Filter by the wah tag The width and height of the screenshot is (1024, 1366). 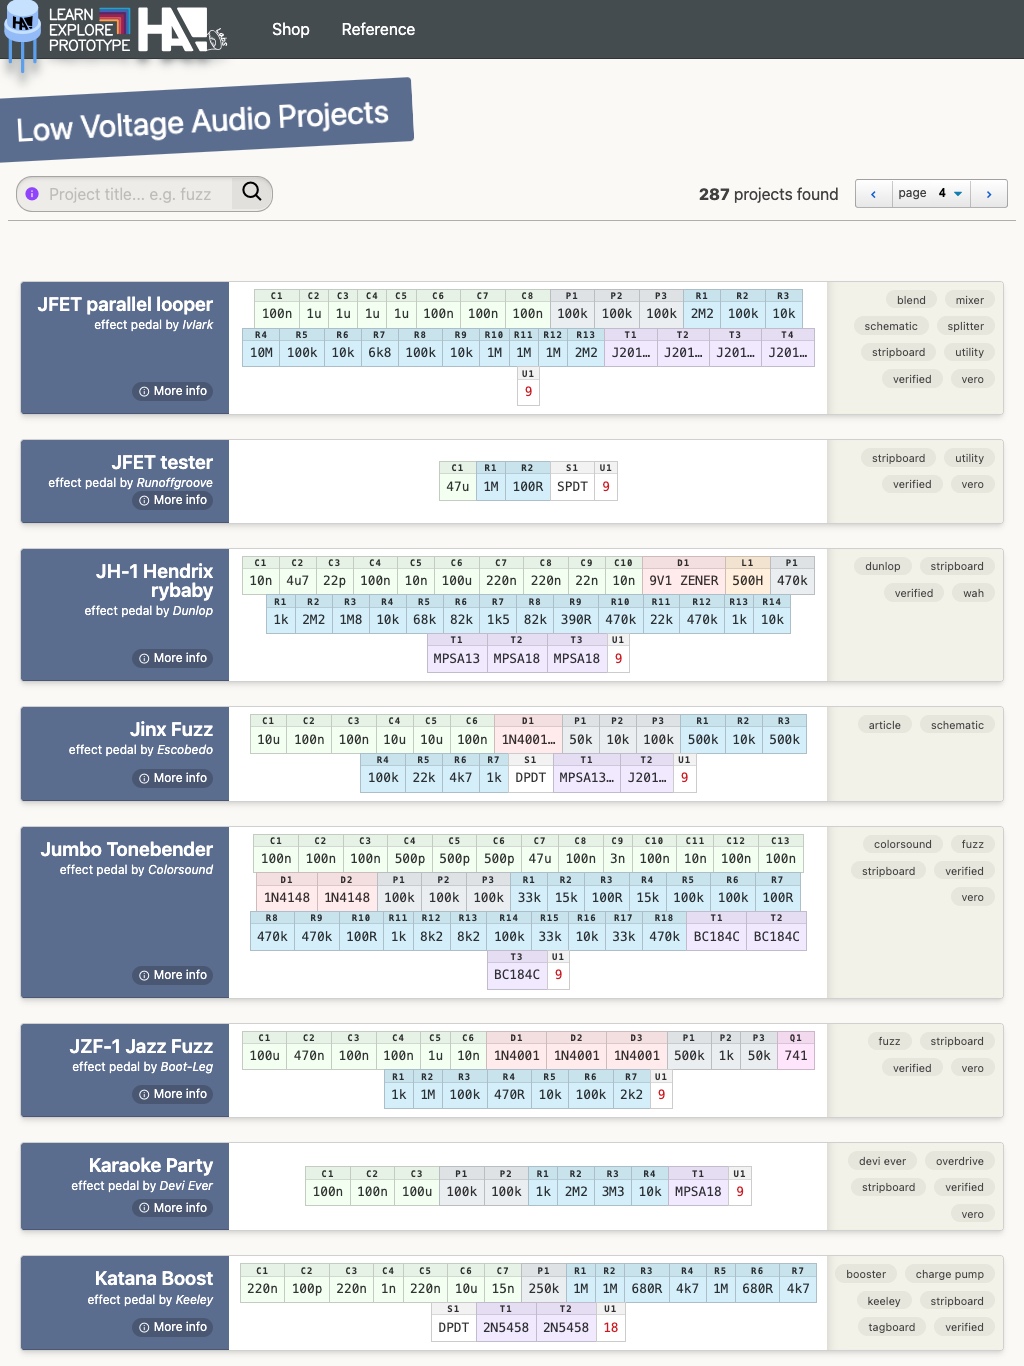[973, 593]
